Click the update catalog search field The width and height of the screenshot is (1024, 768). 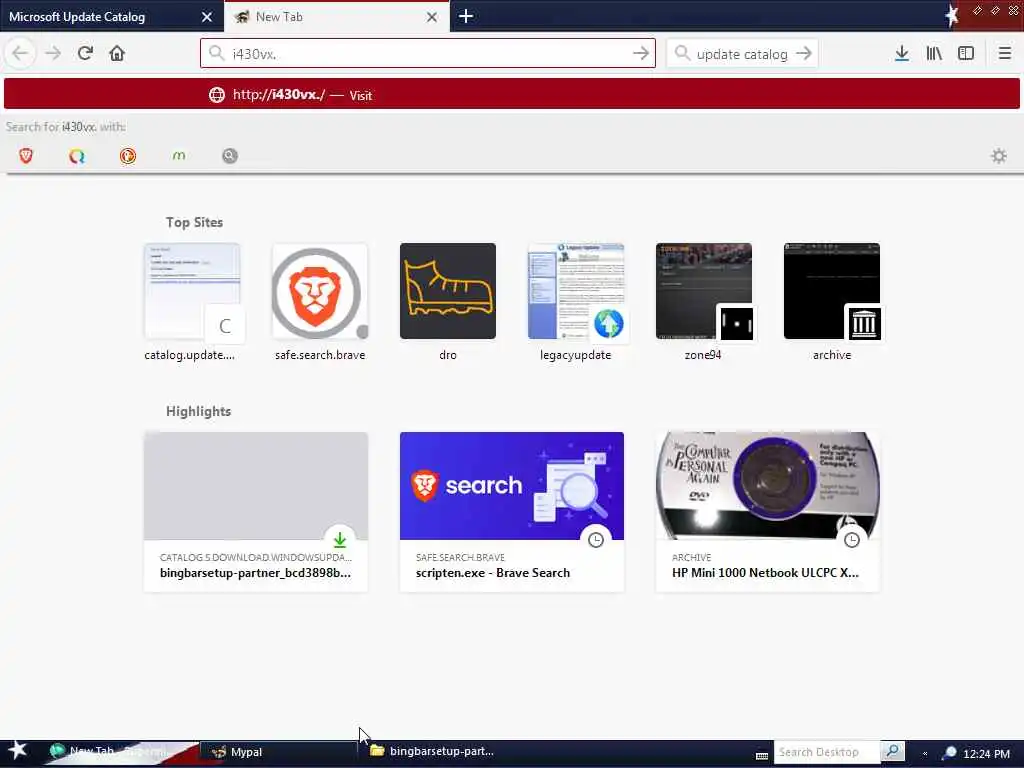(743, 54)
